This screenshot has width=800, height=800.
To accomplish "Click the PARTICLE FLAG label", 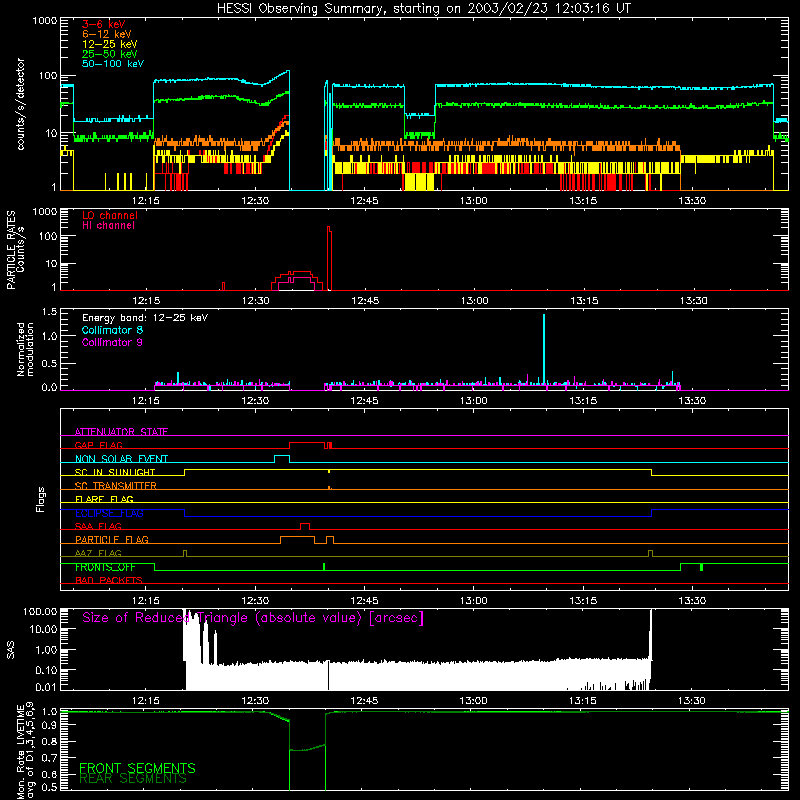I will pos(112,539).
